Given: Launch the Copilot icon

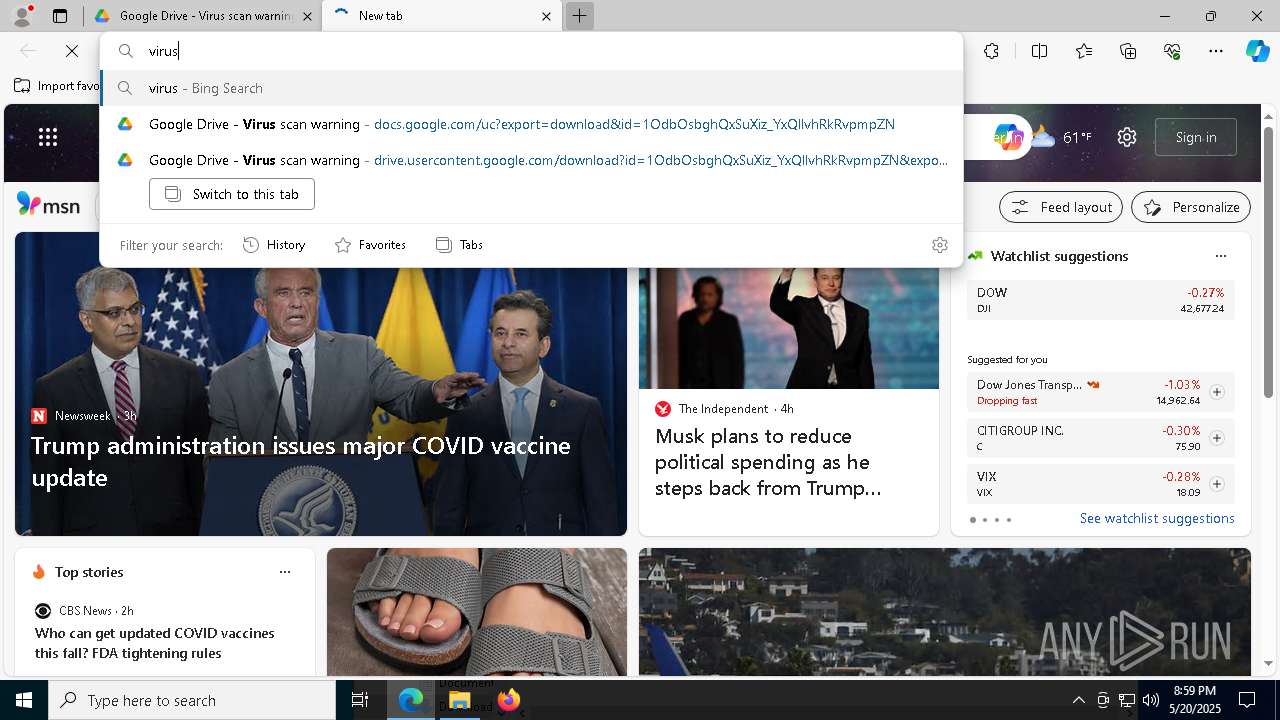Looking at the screenshot, I should [x=1257, y=51].
